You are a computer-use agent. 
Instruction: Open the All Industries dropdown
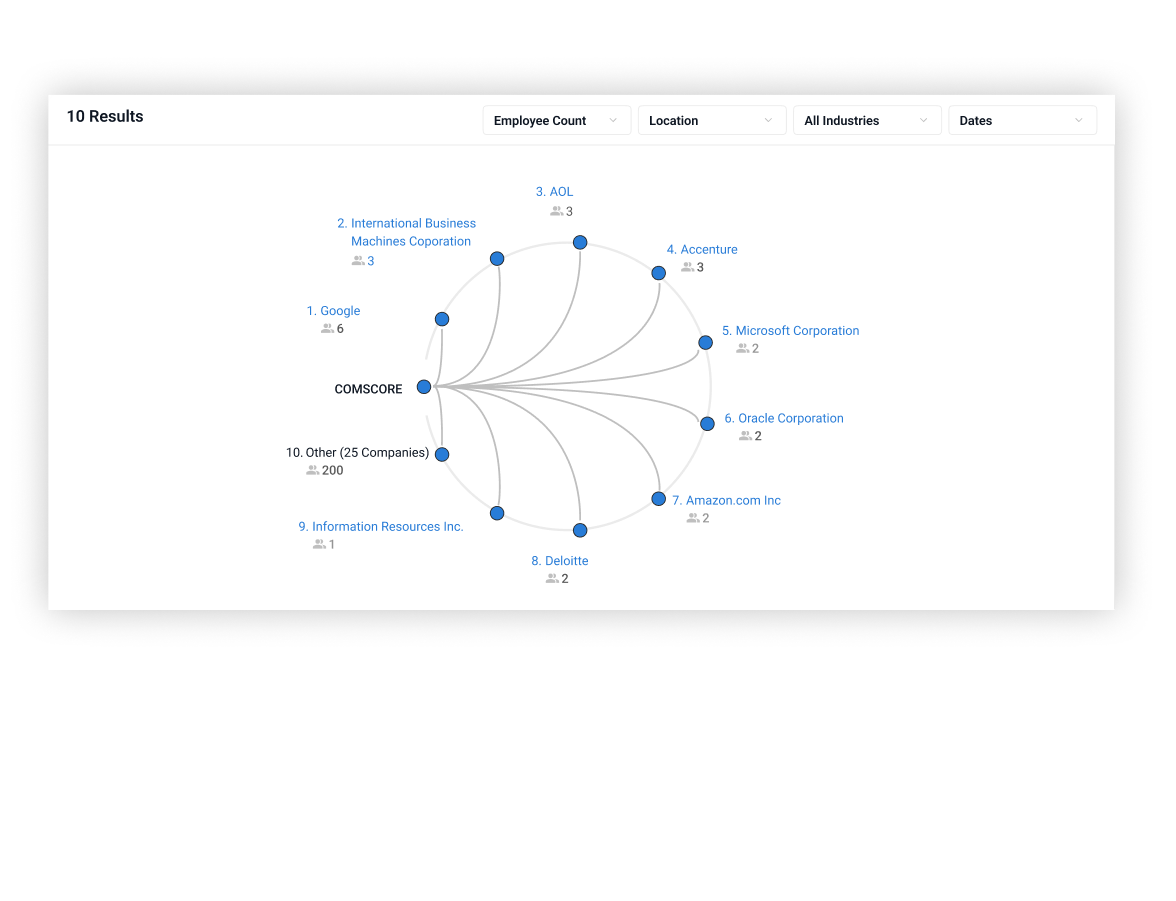tap(867, 120)
